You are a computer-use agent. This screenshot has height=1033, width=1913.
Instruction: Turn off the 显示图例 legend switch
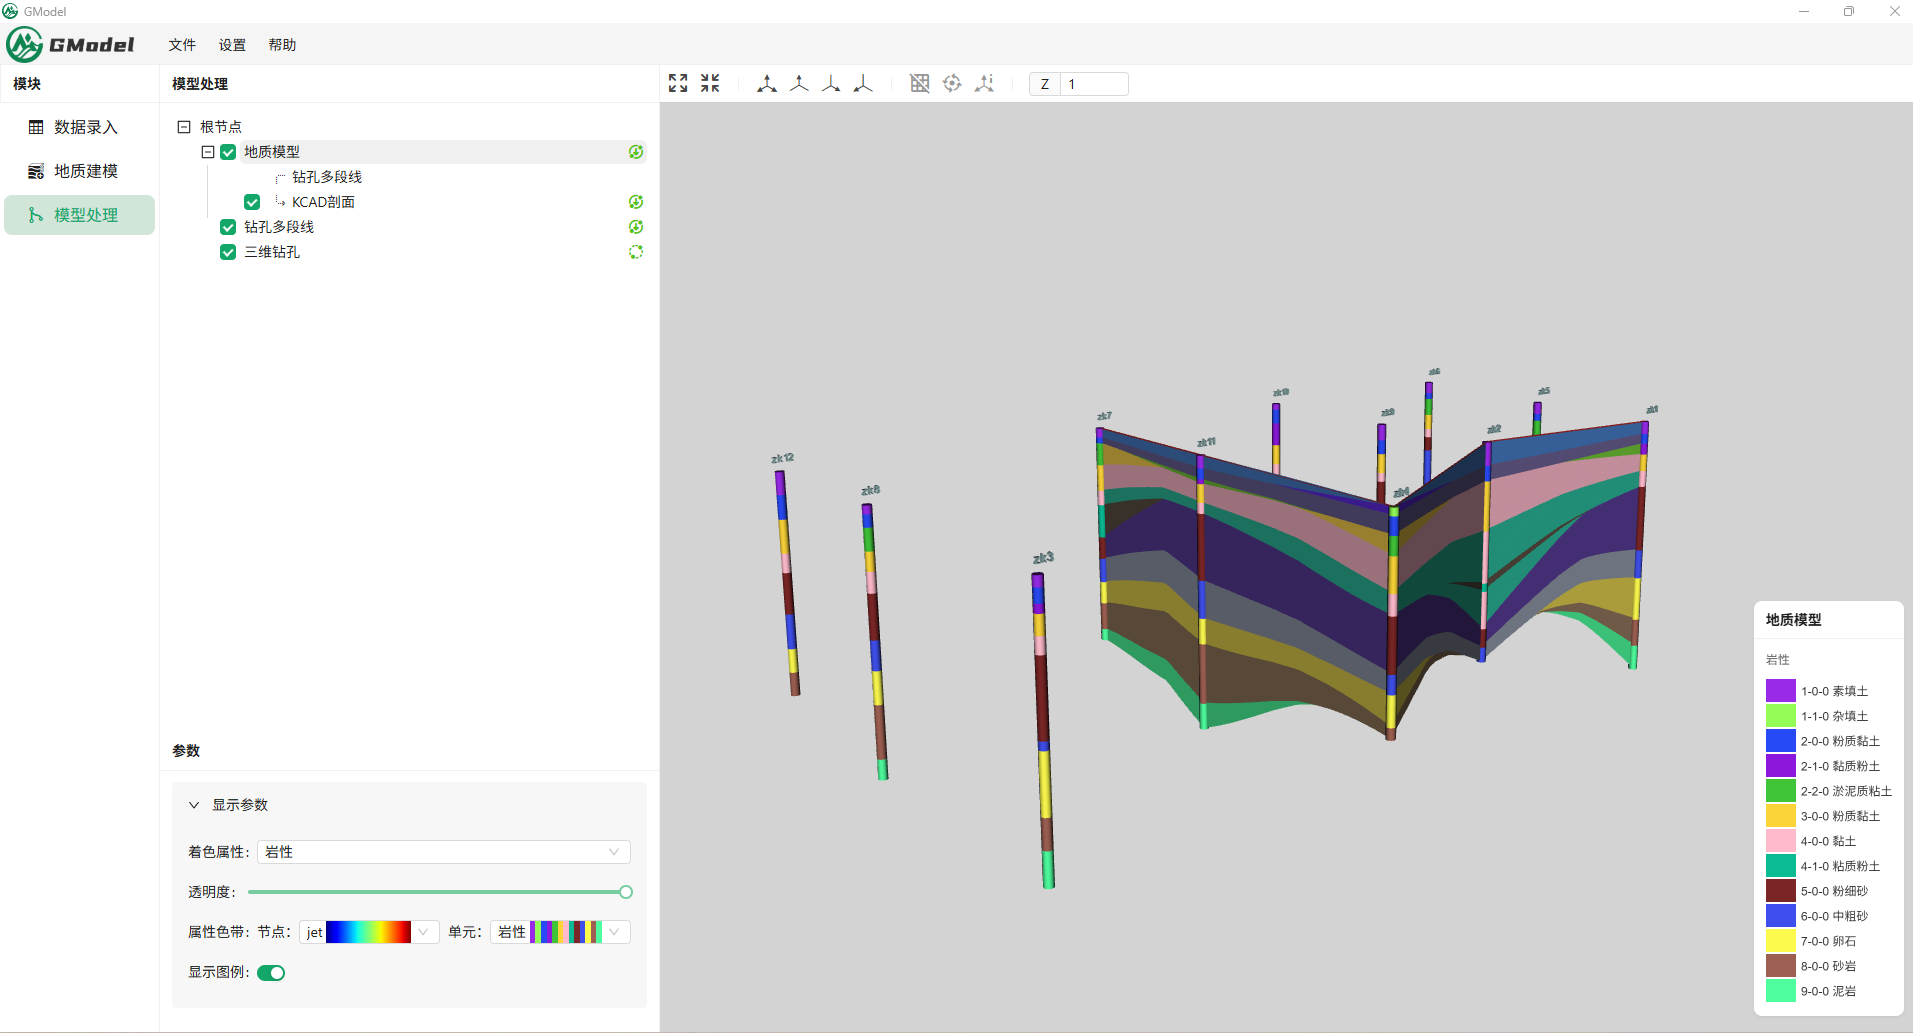[271, 973]
